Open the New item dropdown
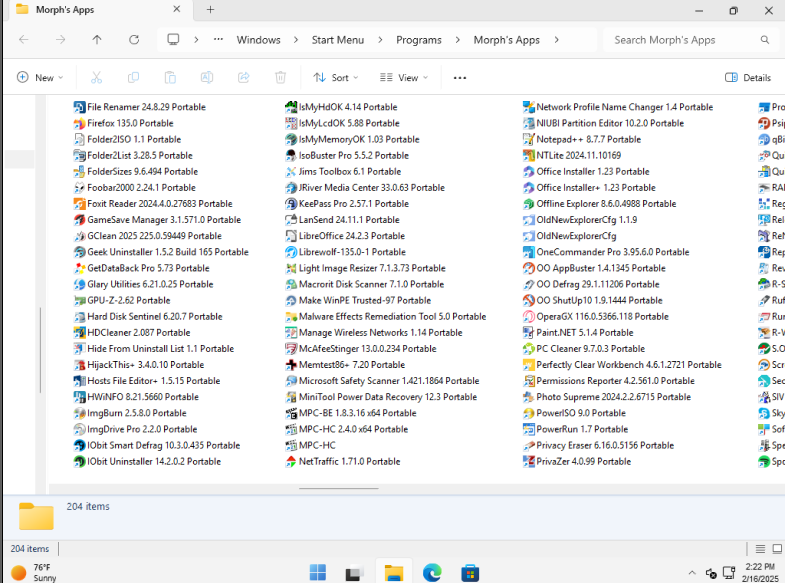Viewport: 785px width, 583px height. (x=40, y=78)
